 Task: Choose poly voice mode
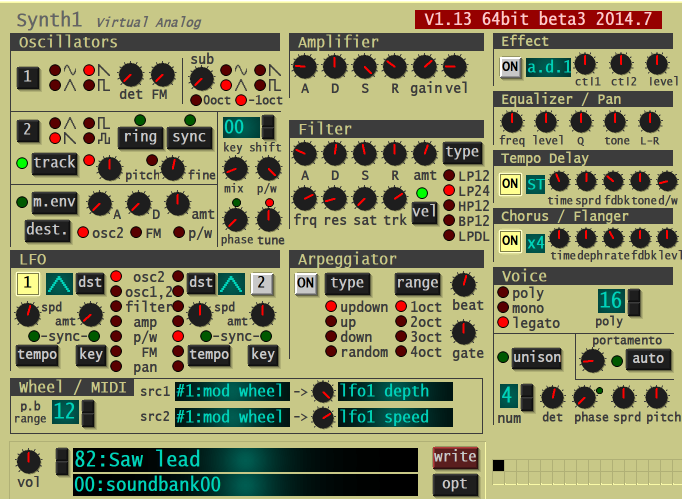coord(503,292)
